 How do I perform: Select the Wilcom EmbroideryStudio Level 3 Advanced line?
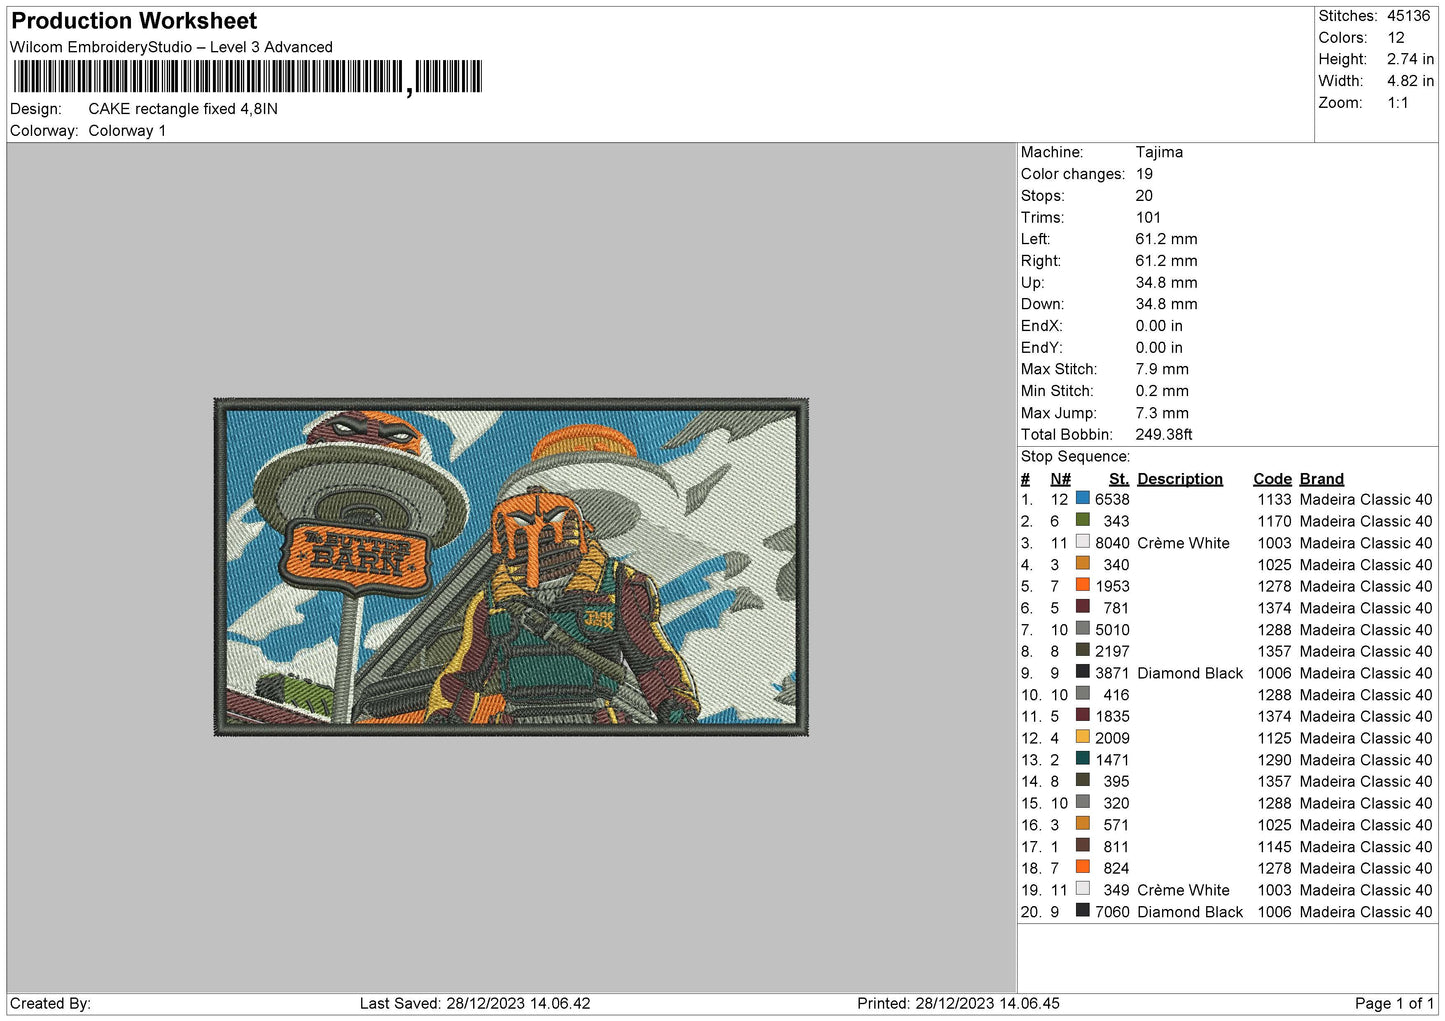click(x=171, y=47)
